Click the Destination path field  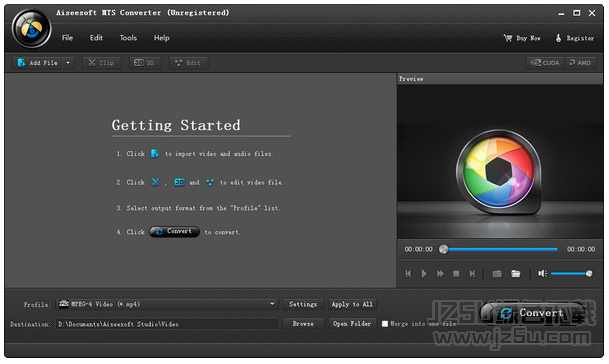pos(167,324)
